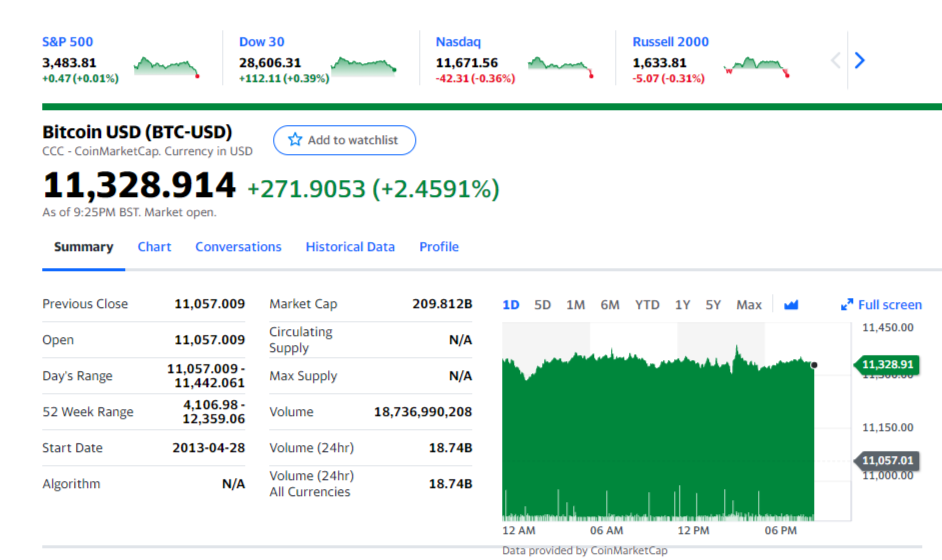
Task: Click the Start Date value 2013-04-28
Action: pyautogui.click(x=208, y=448)
